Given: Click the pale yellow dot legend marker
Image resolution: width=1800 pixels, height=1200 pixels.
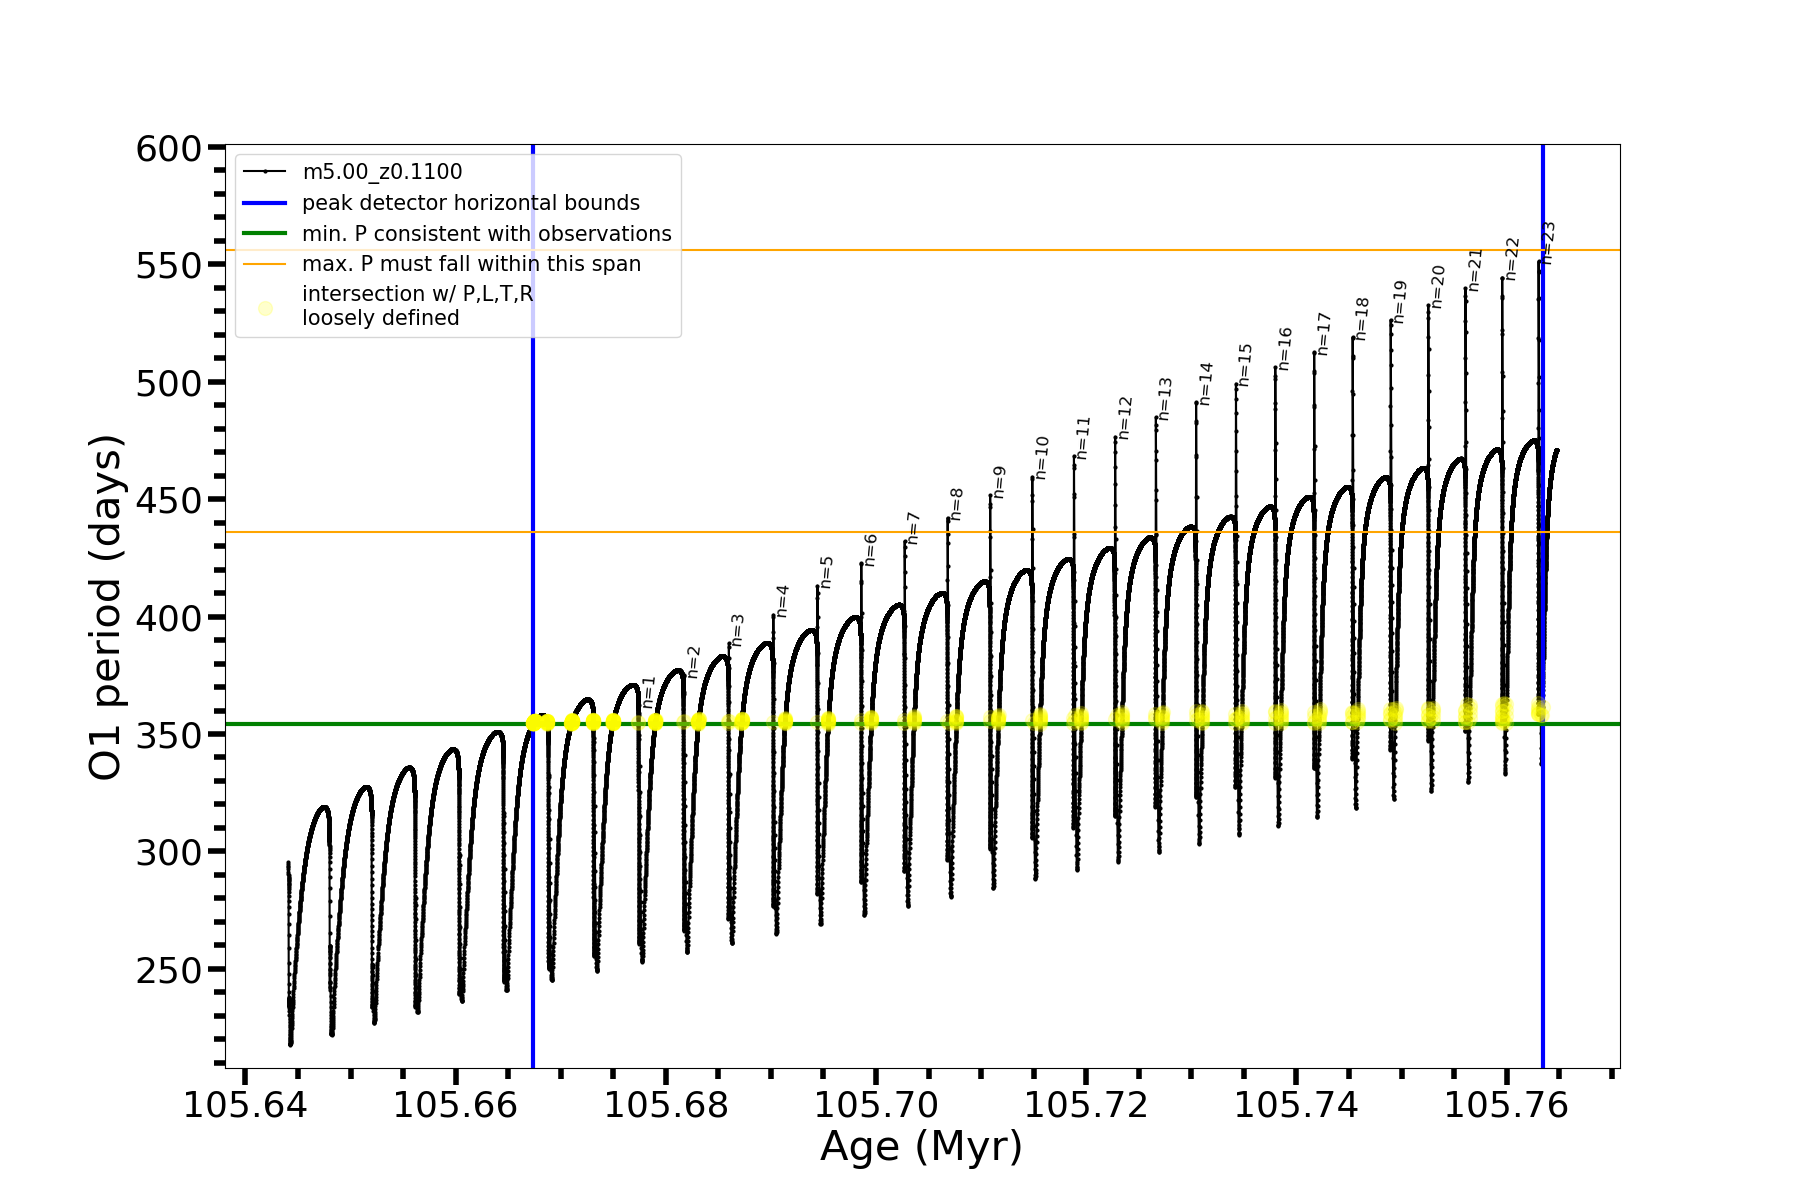Looking at the screenshot, I should tap(265, 308).
